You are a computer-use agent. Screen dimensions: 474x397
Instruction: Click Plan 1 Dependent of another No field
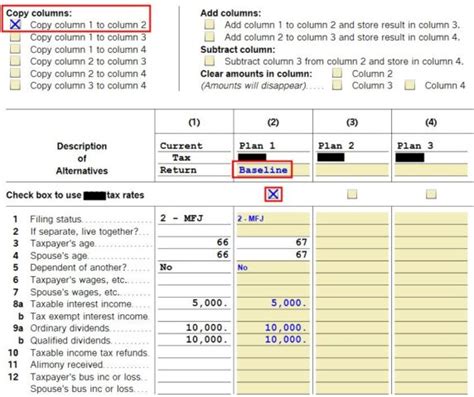(x=273, y=267)
